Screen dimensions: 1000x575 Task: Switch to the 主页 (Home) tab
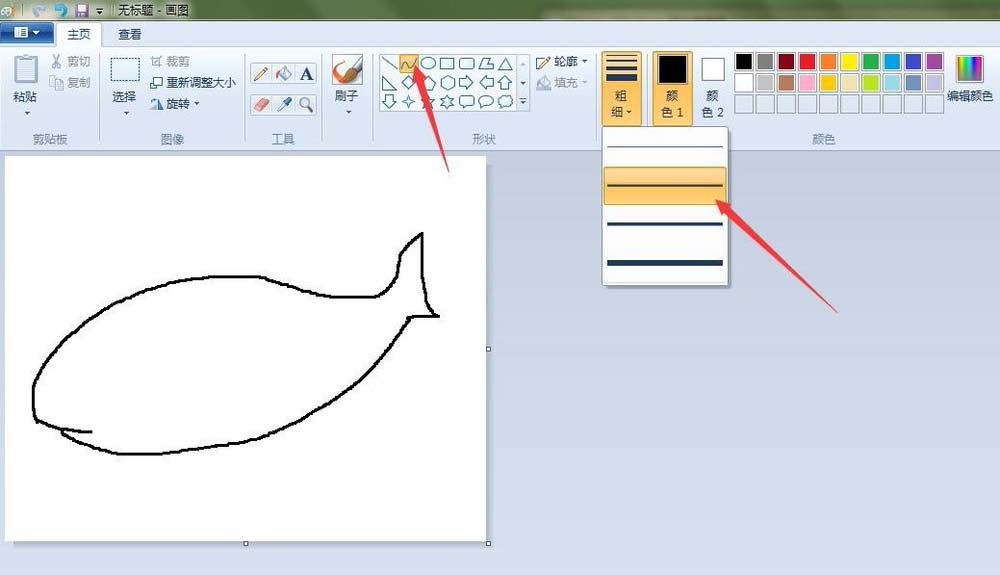point(79,34)
